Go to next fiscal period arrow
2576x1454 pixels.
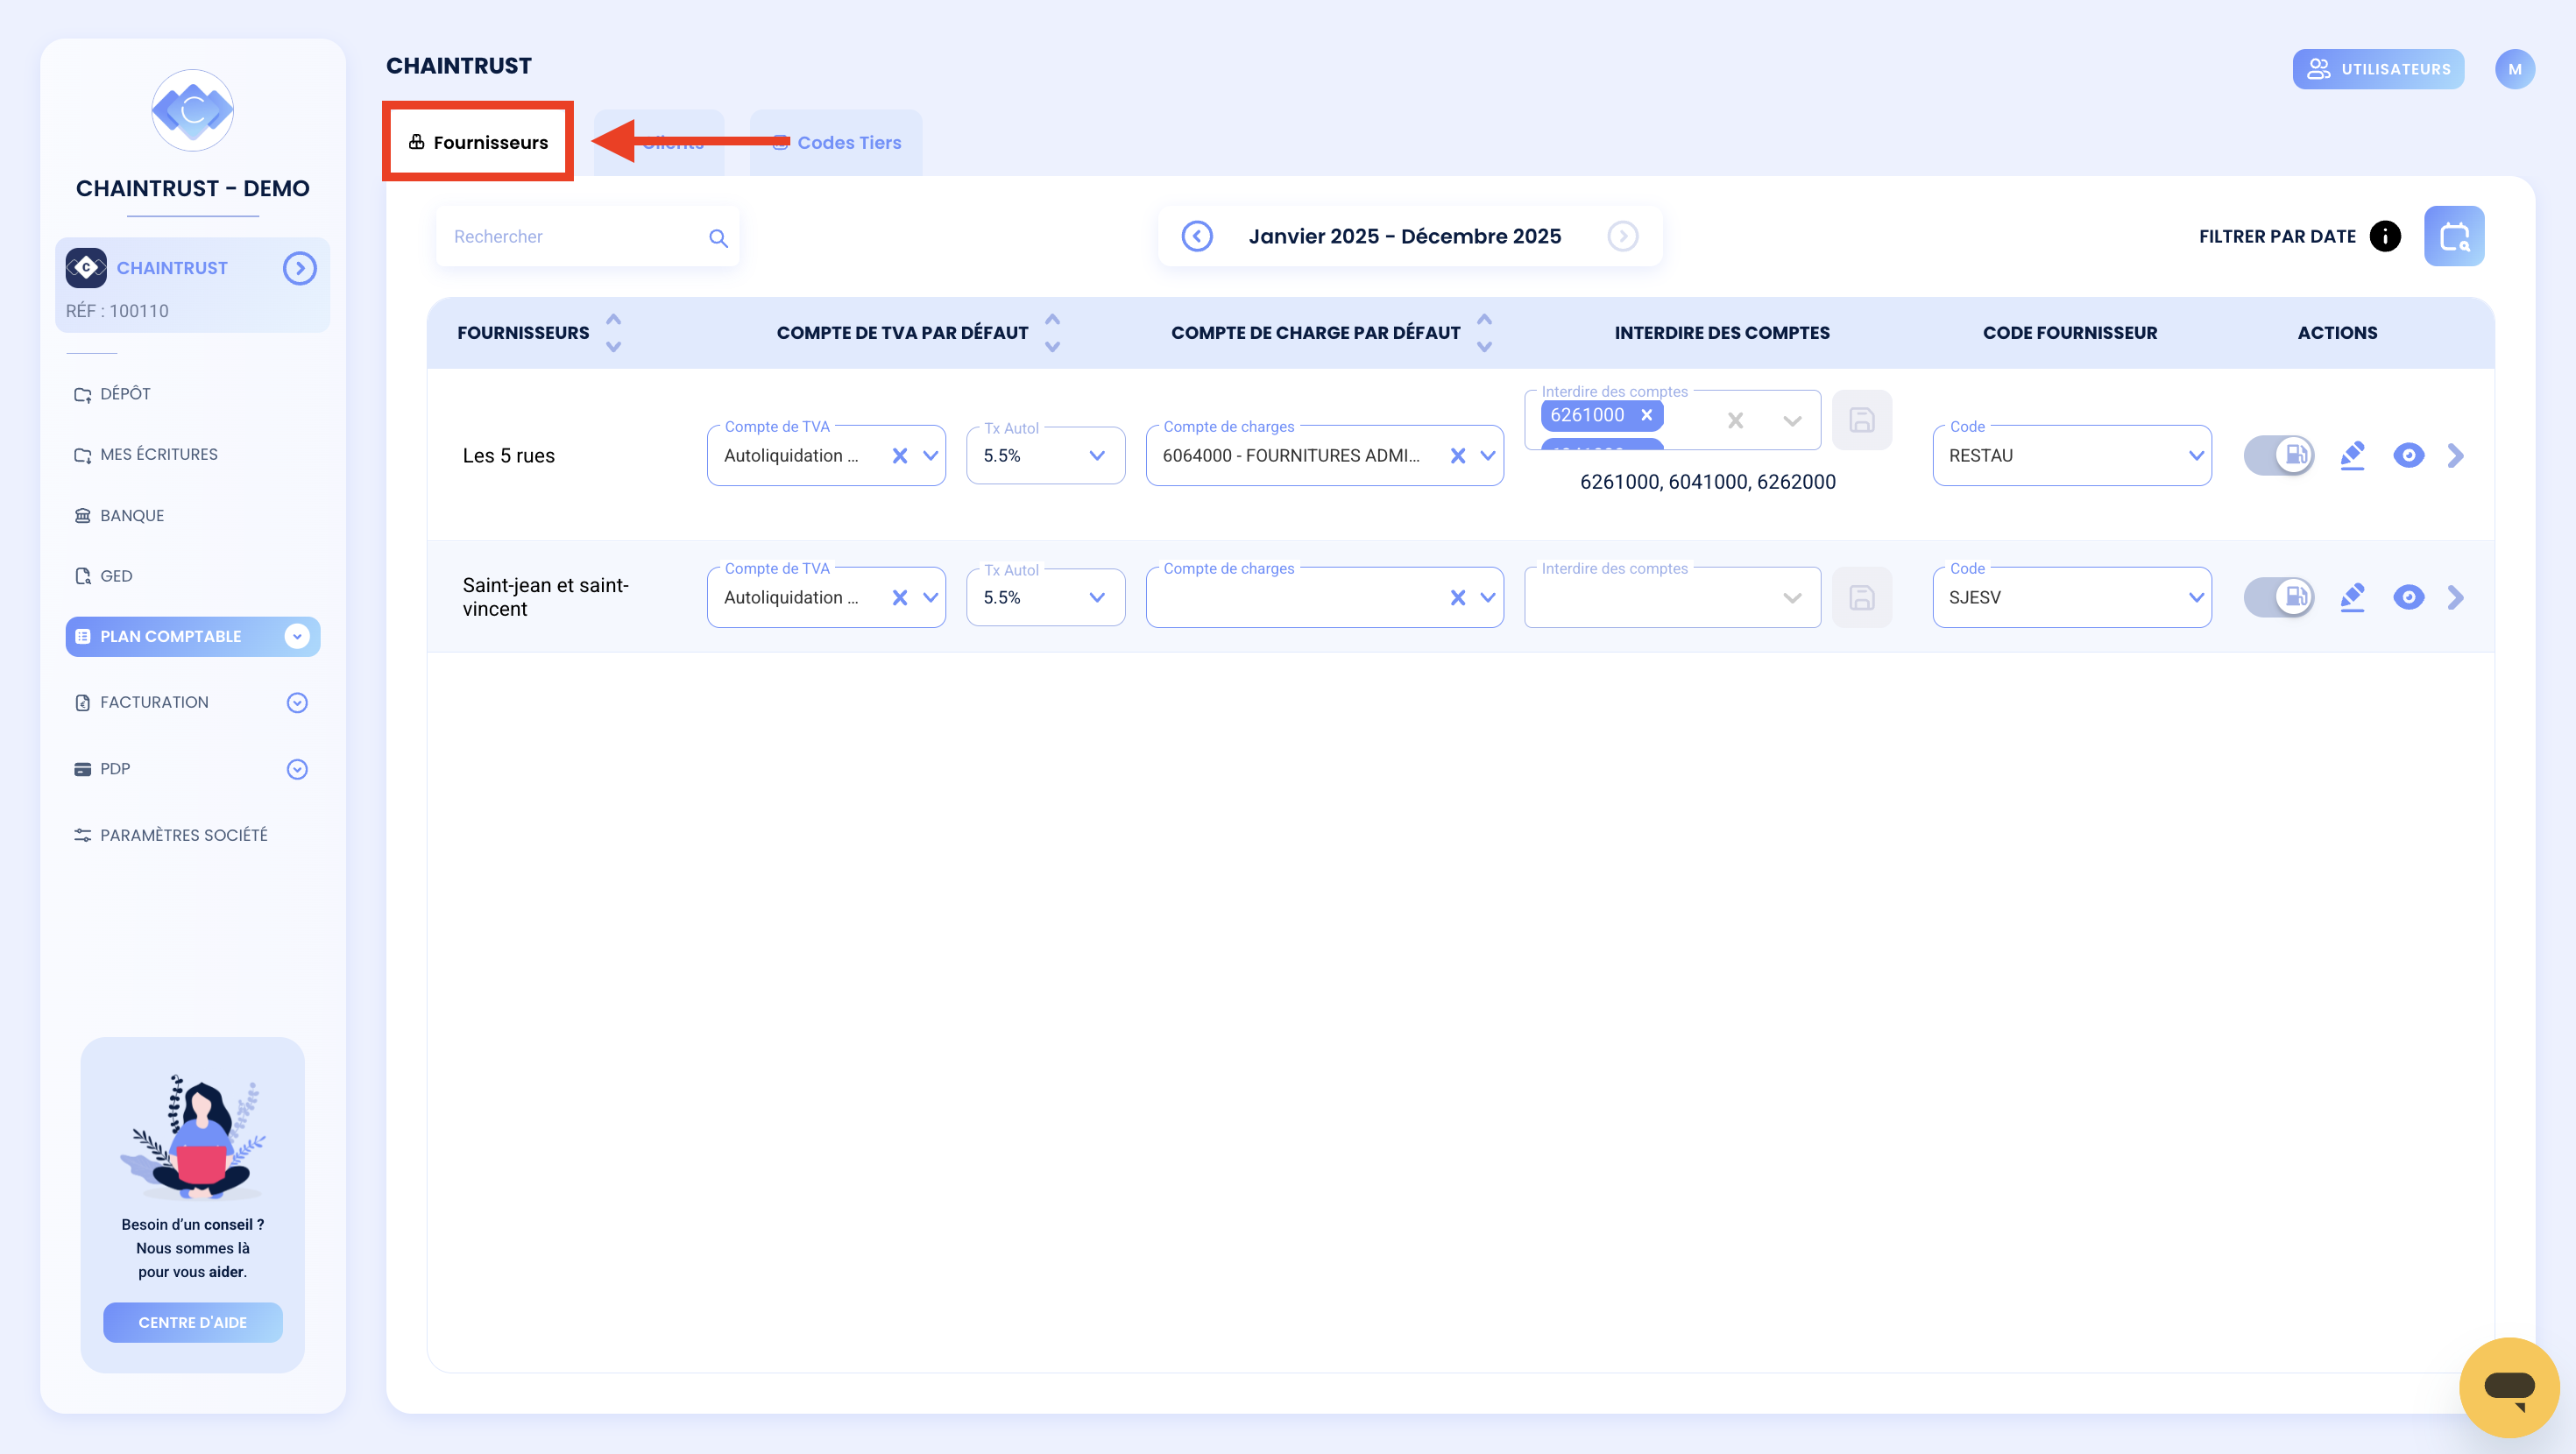1622,236
